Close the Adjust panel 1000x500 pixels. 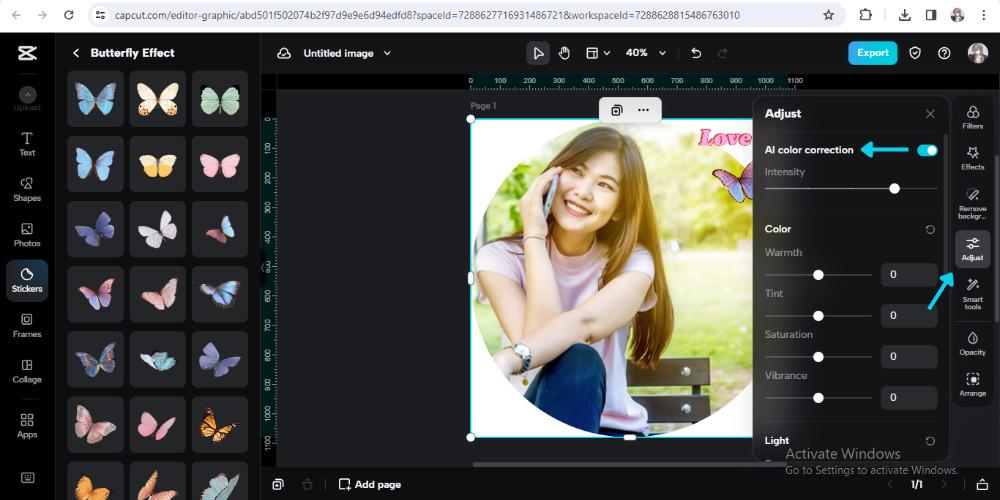tap(930, 114)
